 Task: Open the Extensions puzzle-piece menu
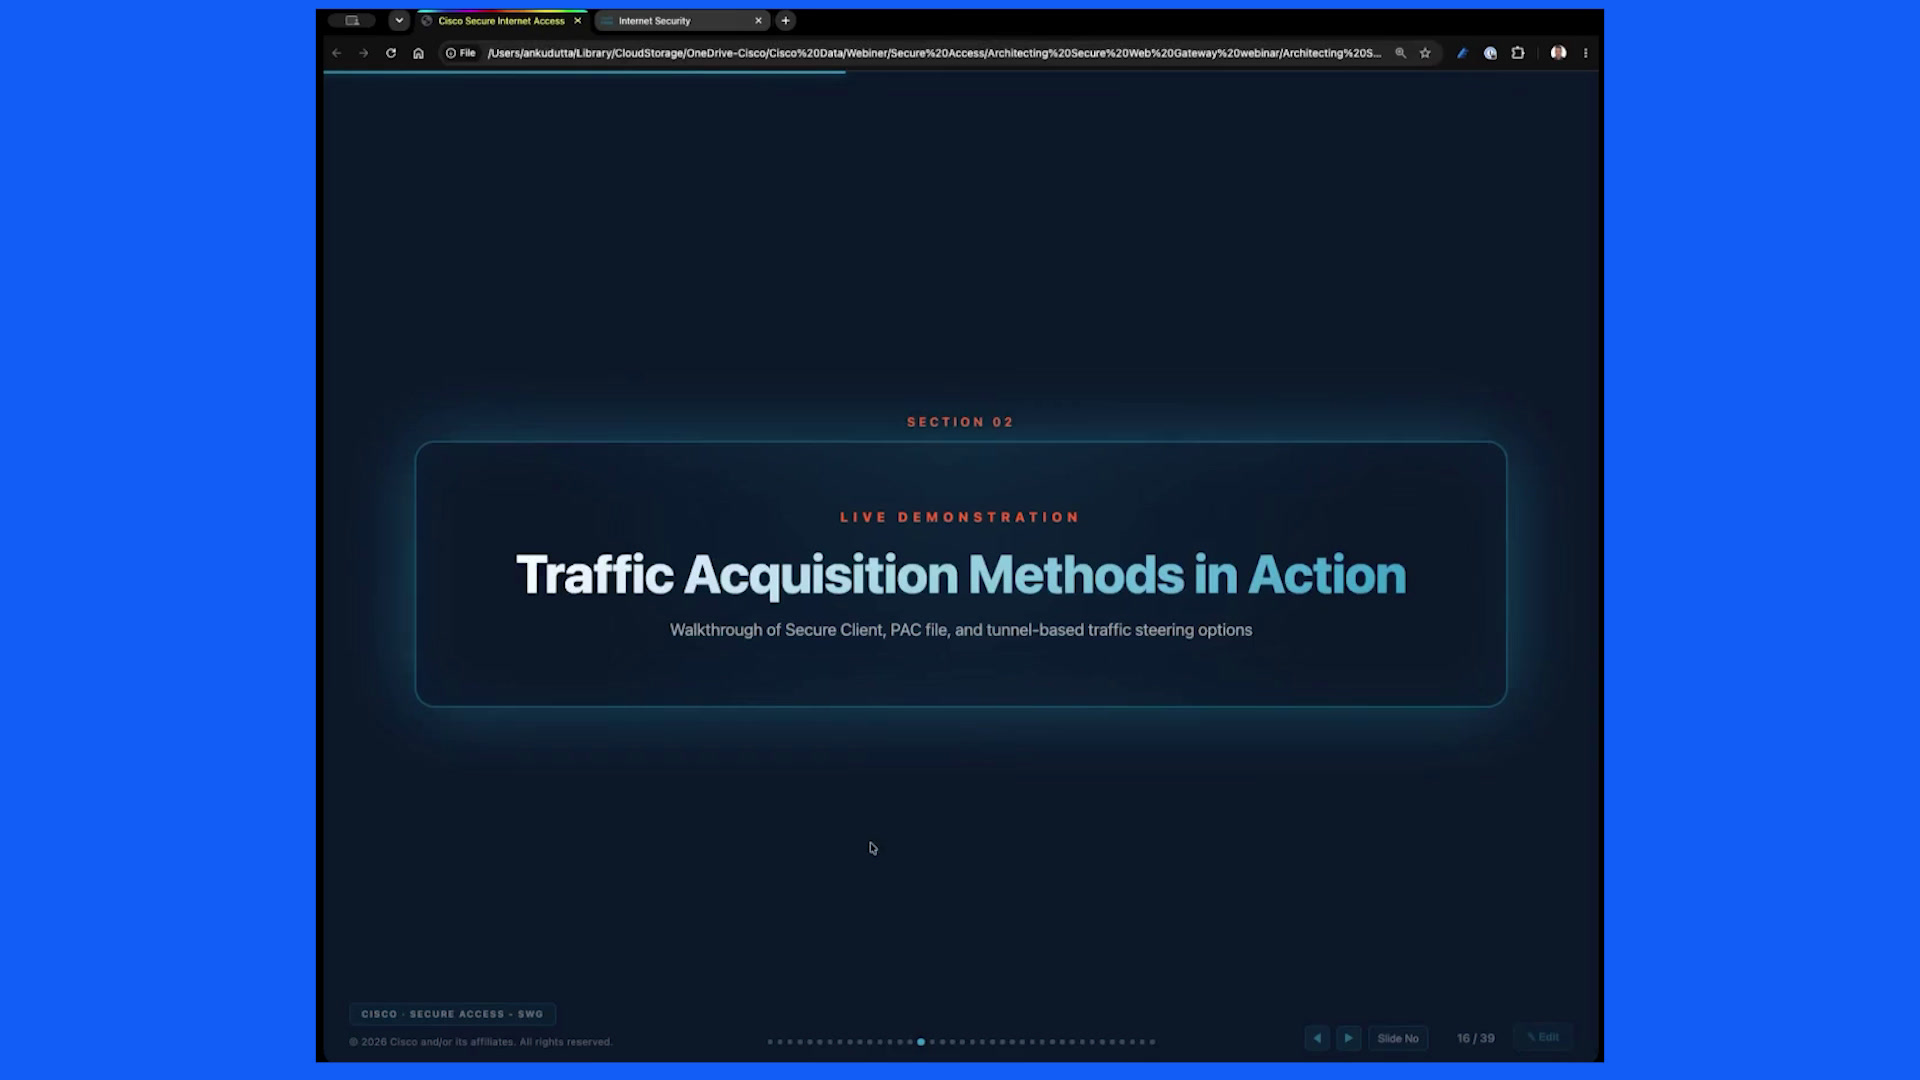click(x=1518, y=53)
